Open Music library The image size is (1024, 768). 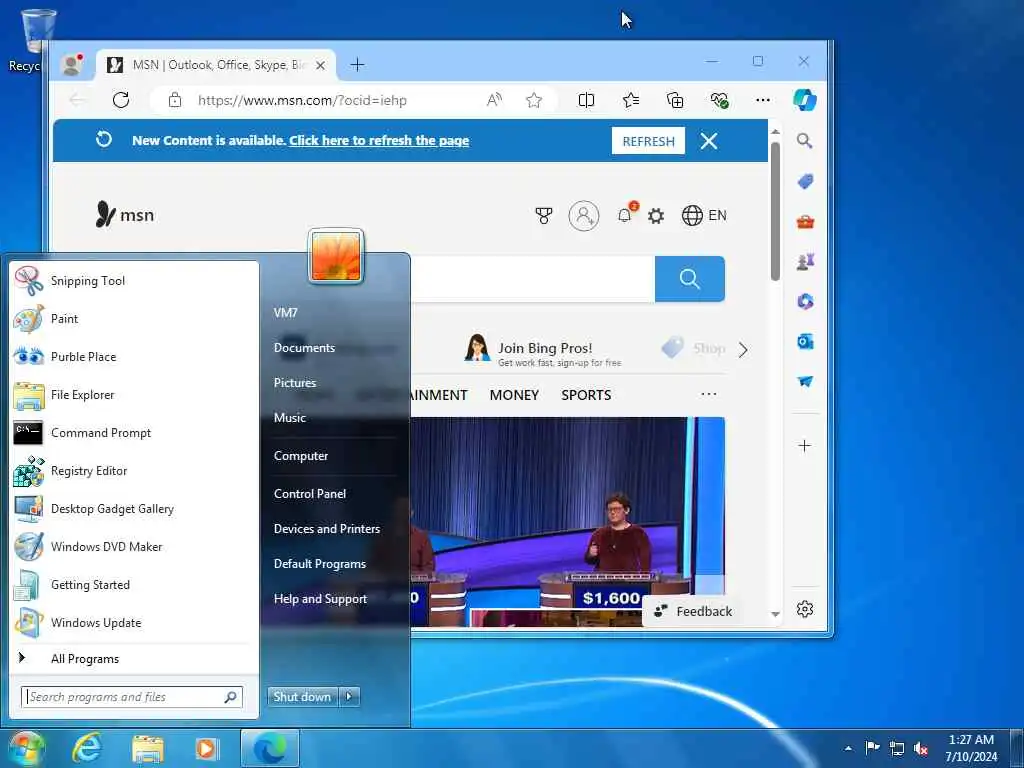290,418
